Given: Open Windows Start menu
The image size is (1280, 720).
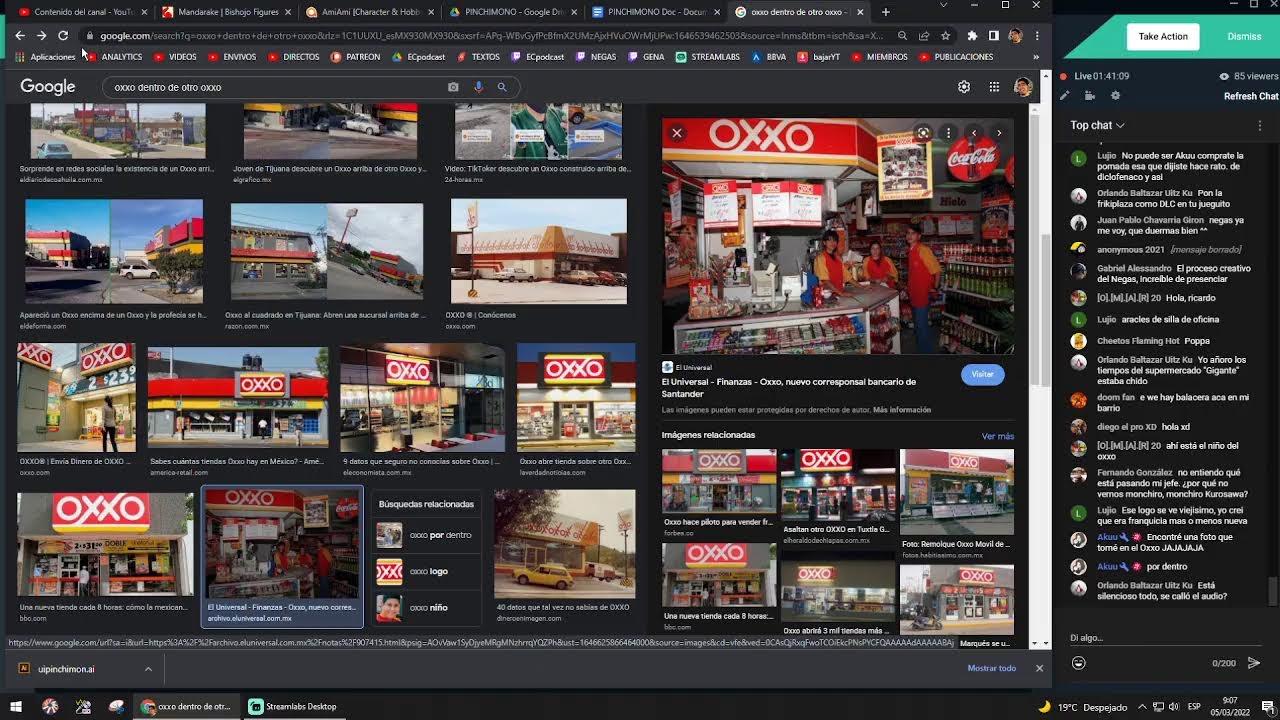Looking at the screenshot, I should pos(16,706).
